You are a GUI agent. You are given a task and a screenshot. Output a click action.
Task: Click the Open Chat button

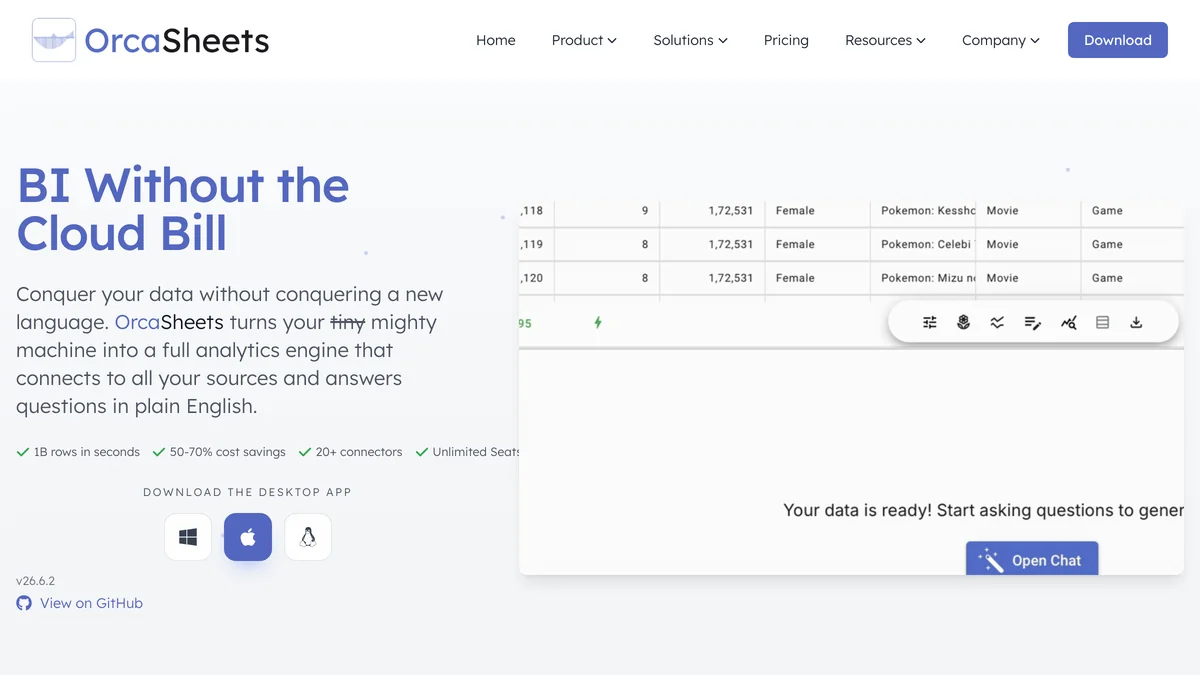[1032, 559]
